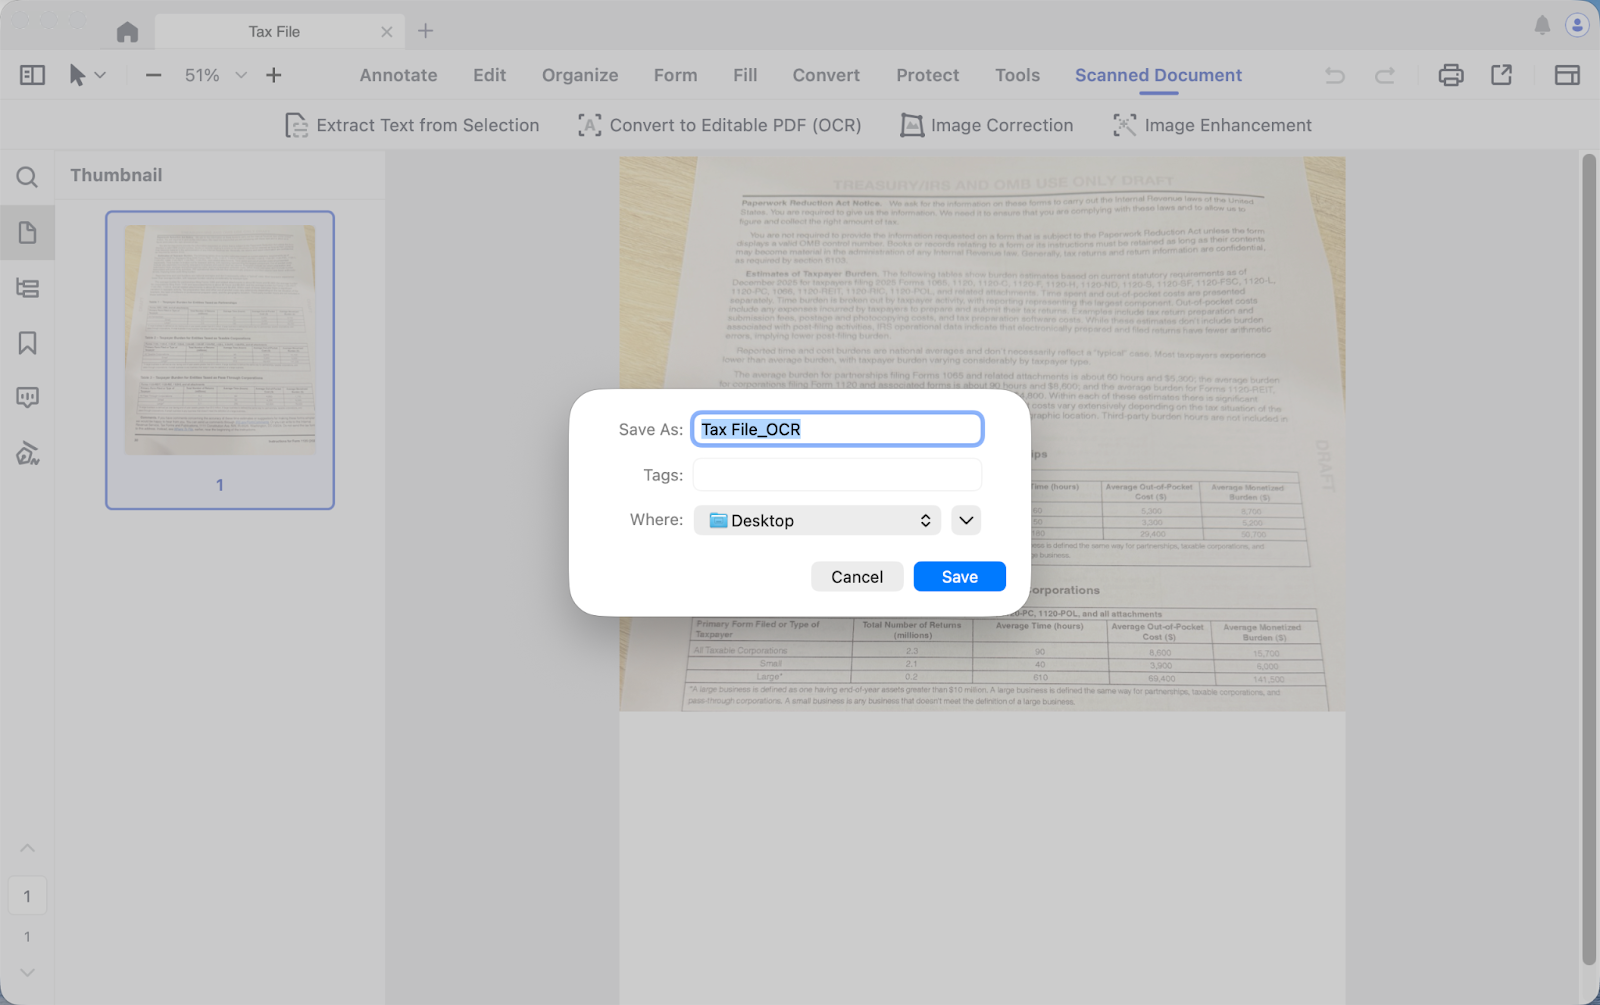Image resolution: width=1600 pixels, height=1005 pixels.
Task: Switch to the Organize tab
Action: point(580,75)
